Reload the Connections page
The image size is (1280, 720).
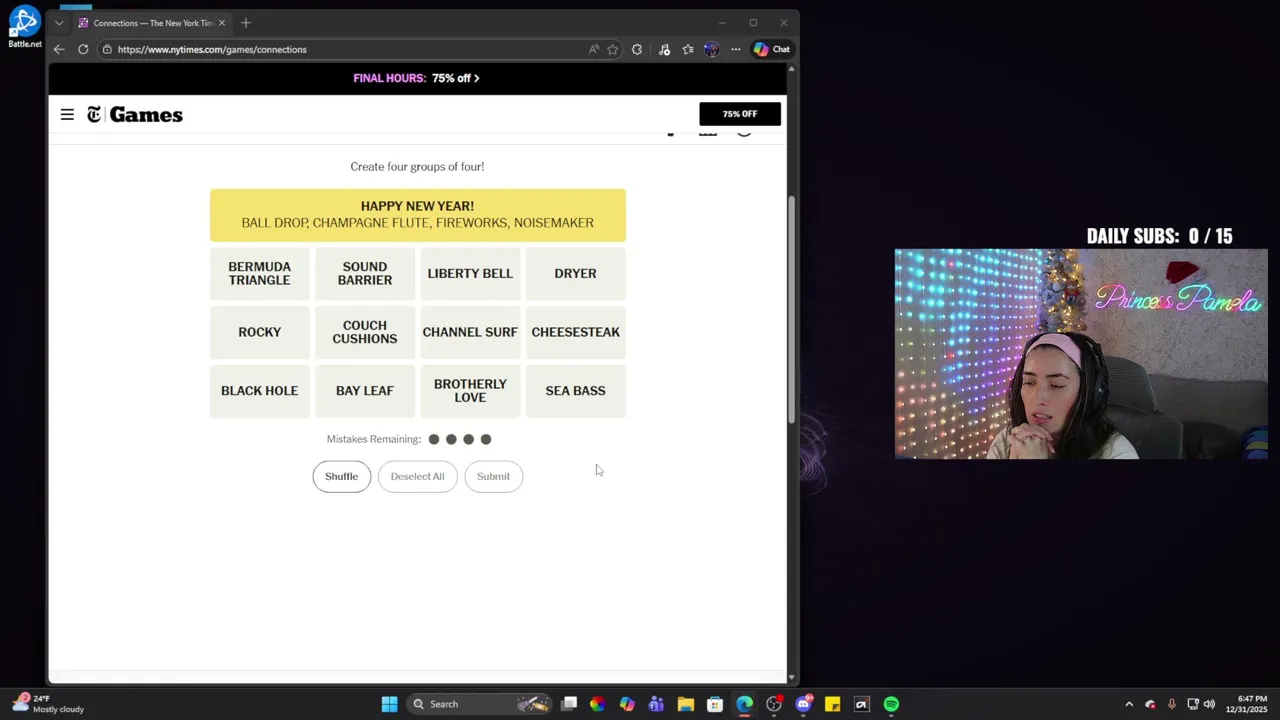(83, 49)
